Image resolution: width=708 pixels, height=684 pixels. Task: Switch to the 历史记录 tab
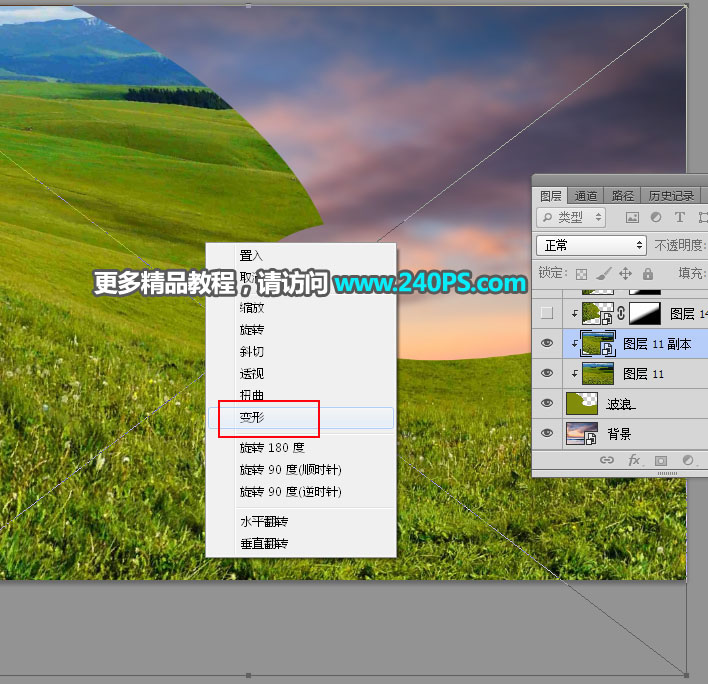coord(671,195)
